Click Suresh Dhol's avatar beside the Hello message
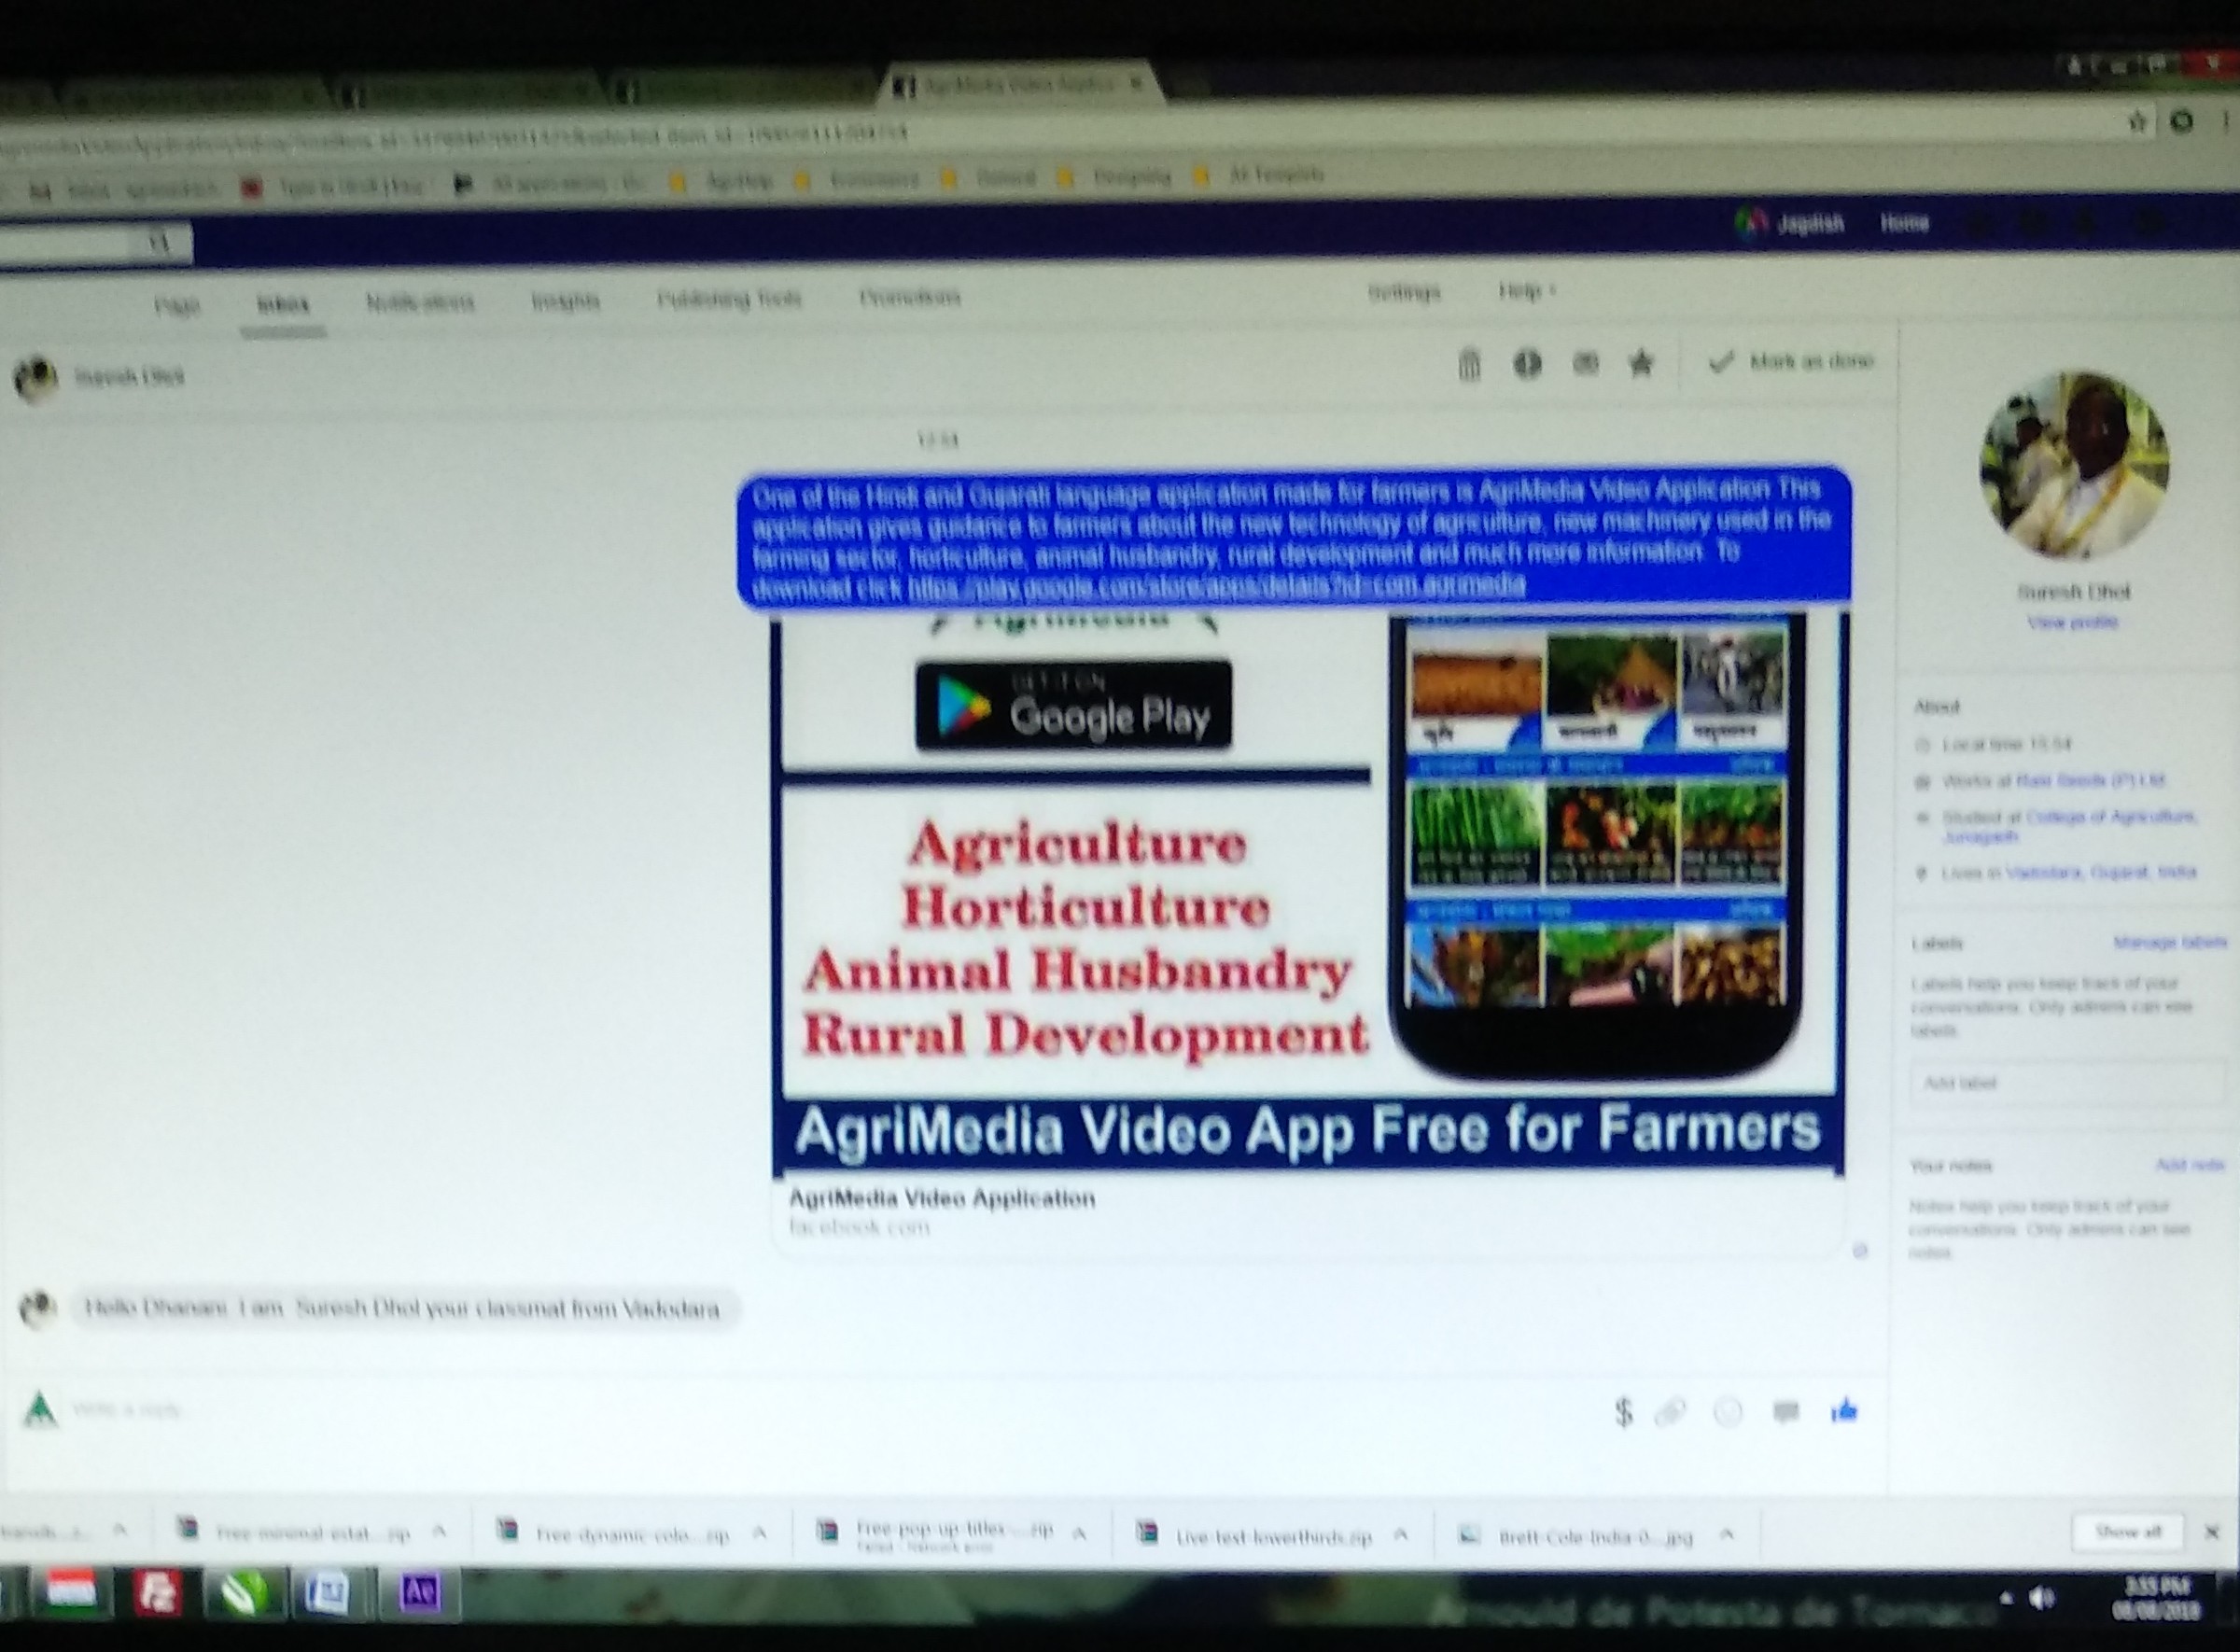Viewport: 2240px width, 1652px height. click(38, 1309)
